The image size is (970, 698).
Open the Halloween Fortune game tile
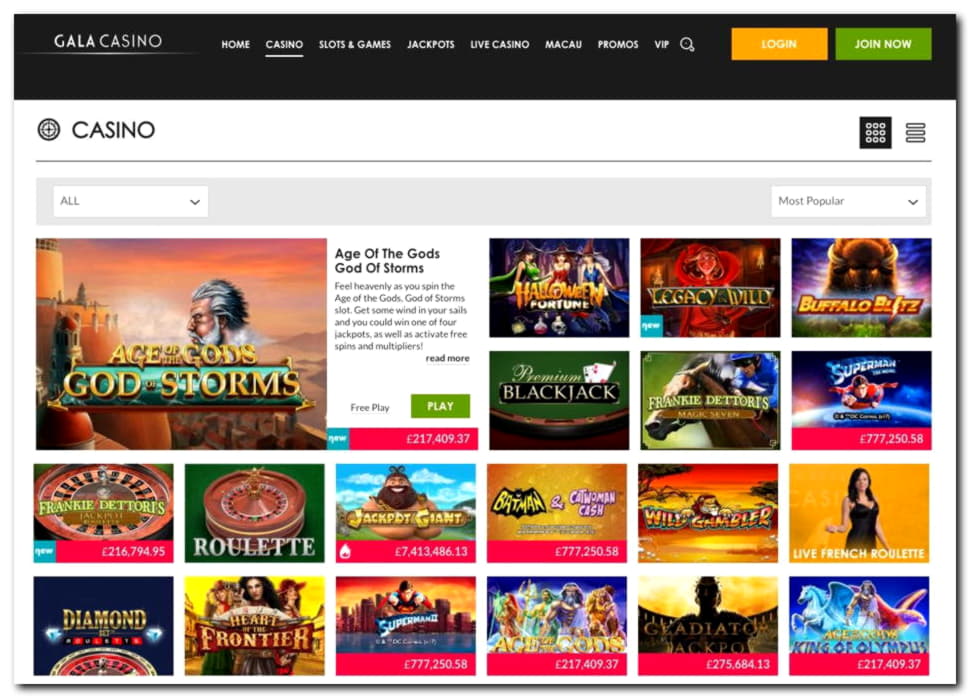pos(559,288)
